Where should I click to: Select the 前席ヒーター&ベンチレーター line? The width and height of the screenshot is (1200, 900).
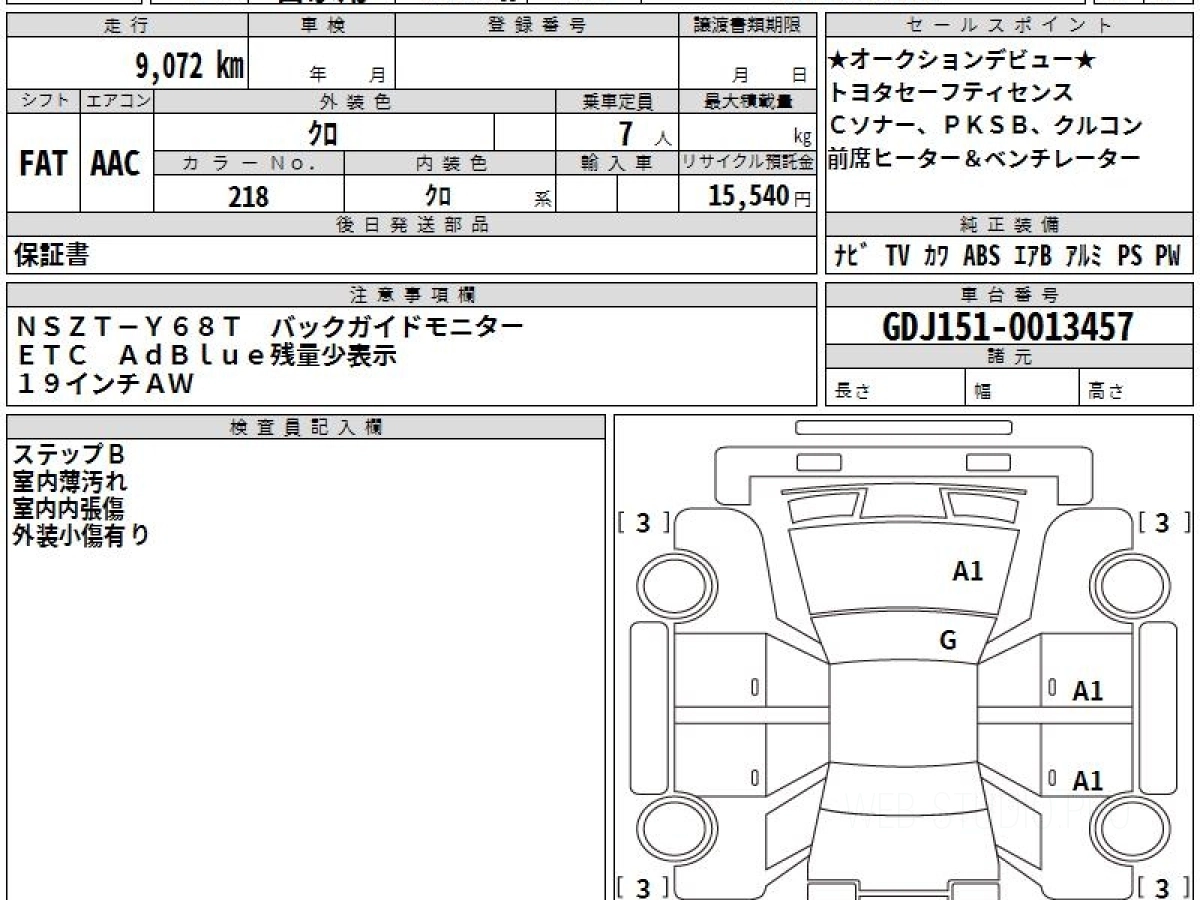click(984, 158)
